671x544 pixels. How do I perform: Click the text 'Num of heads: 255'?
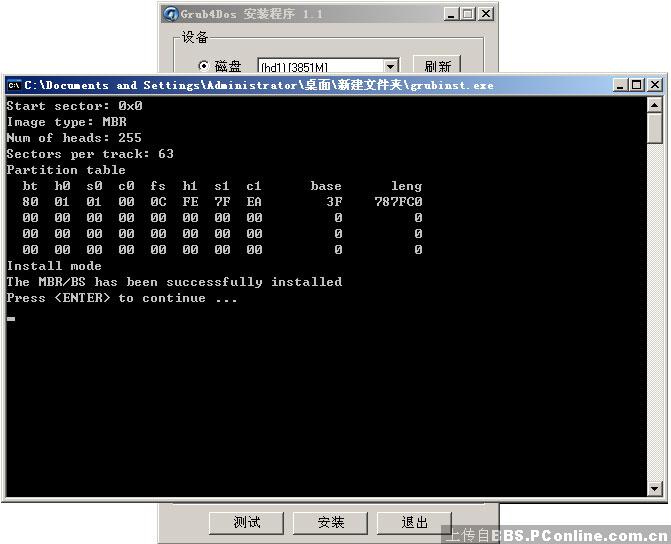click(x=74, y=138)
